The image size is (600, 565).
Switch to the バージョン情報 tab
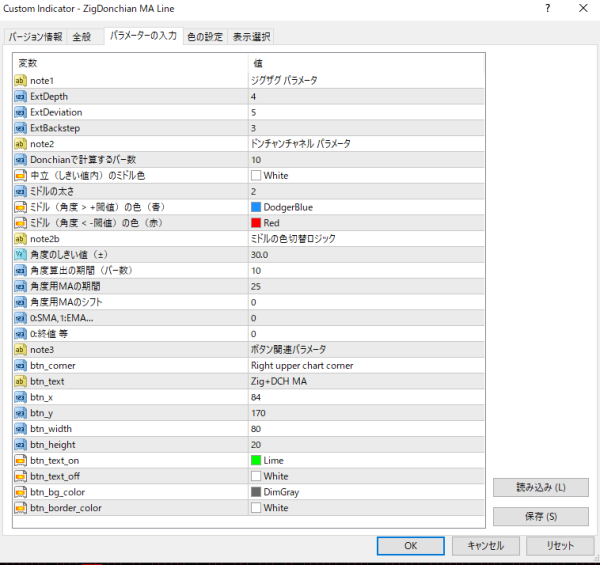tap(36, 37)
